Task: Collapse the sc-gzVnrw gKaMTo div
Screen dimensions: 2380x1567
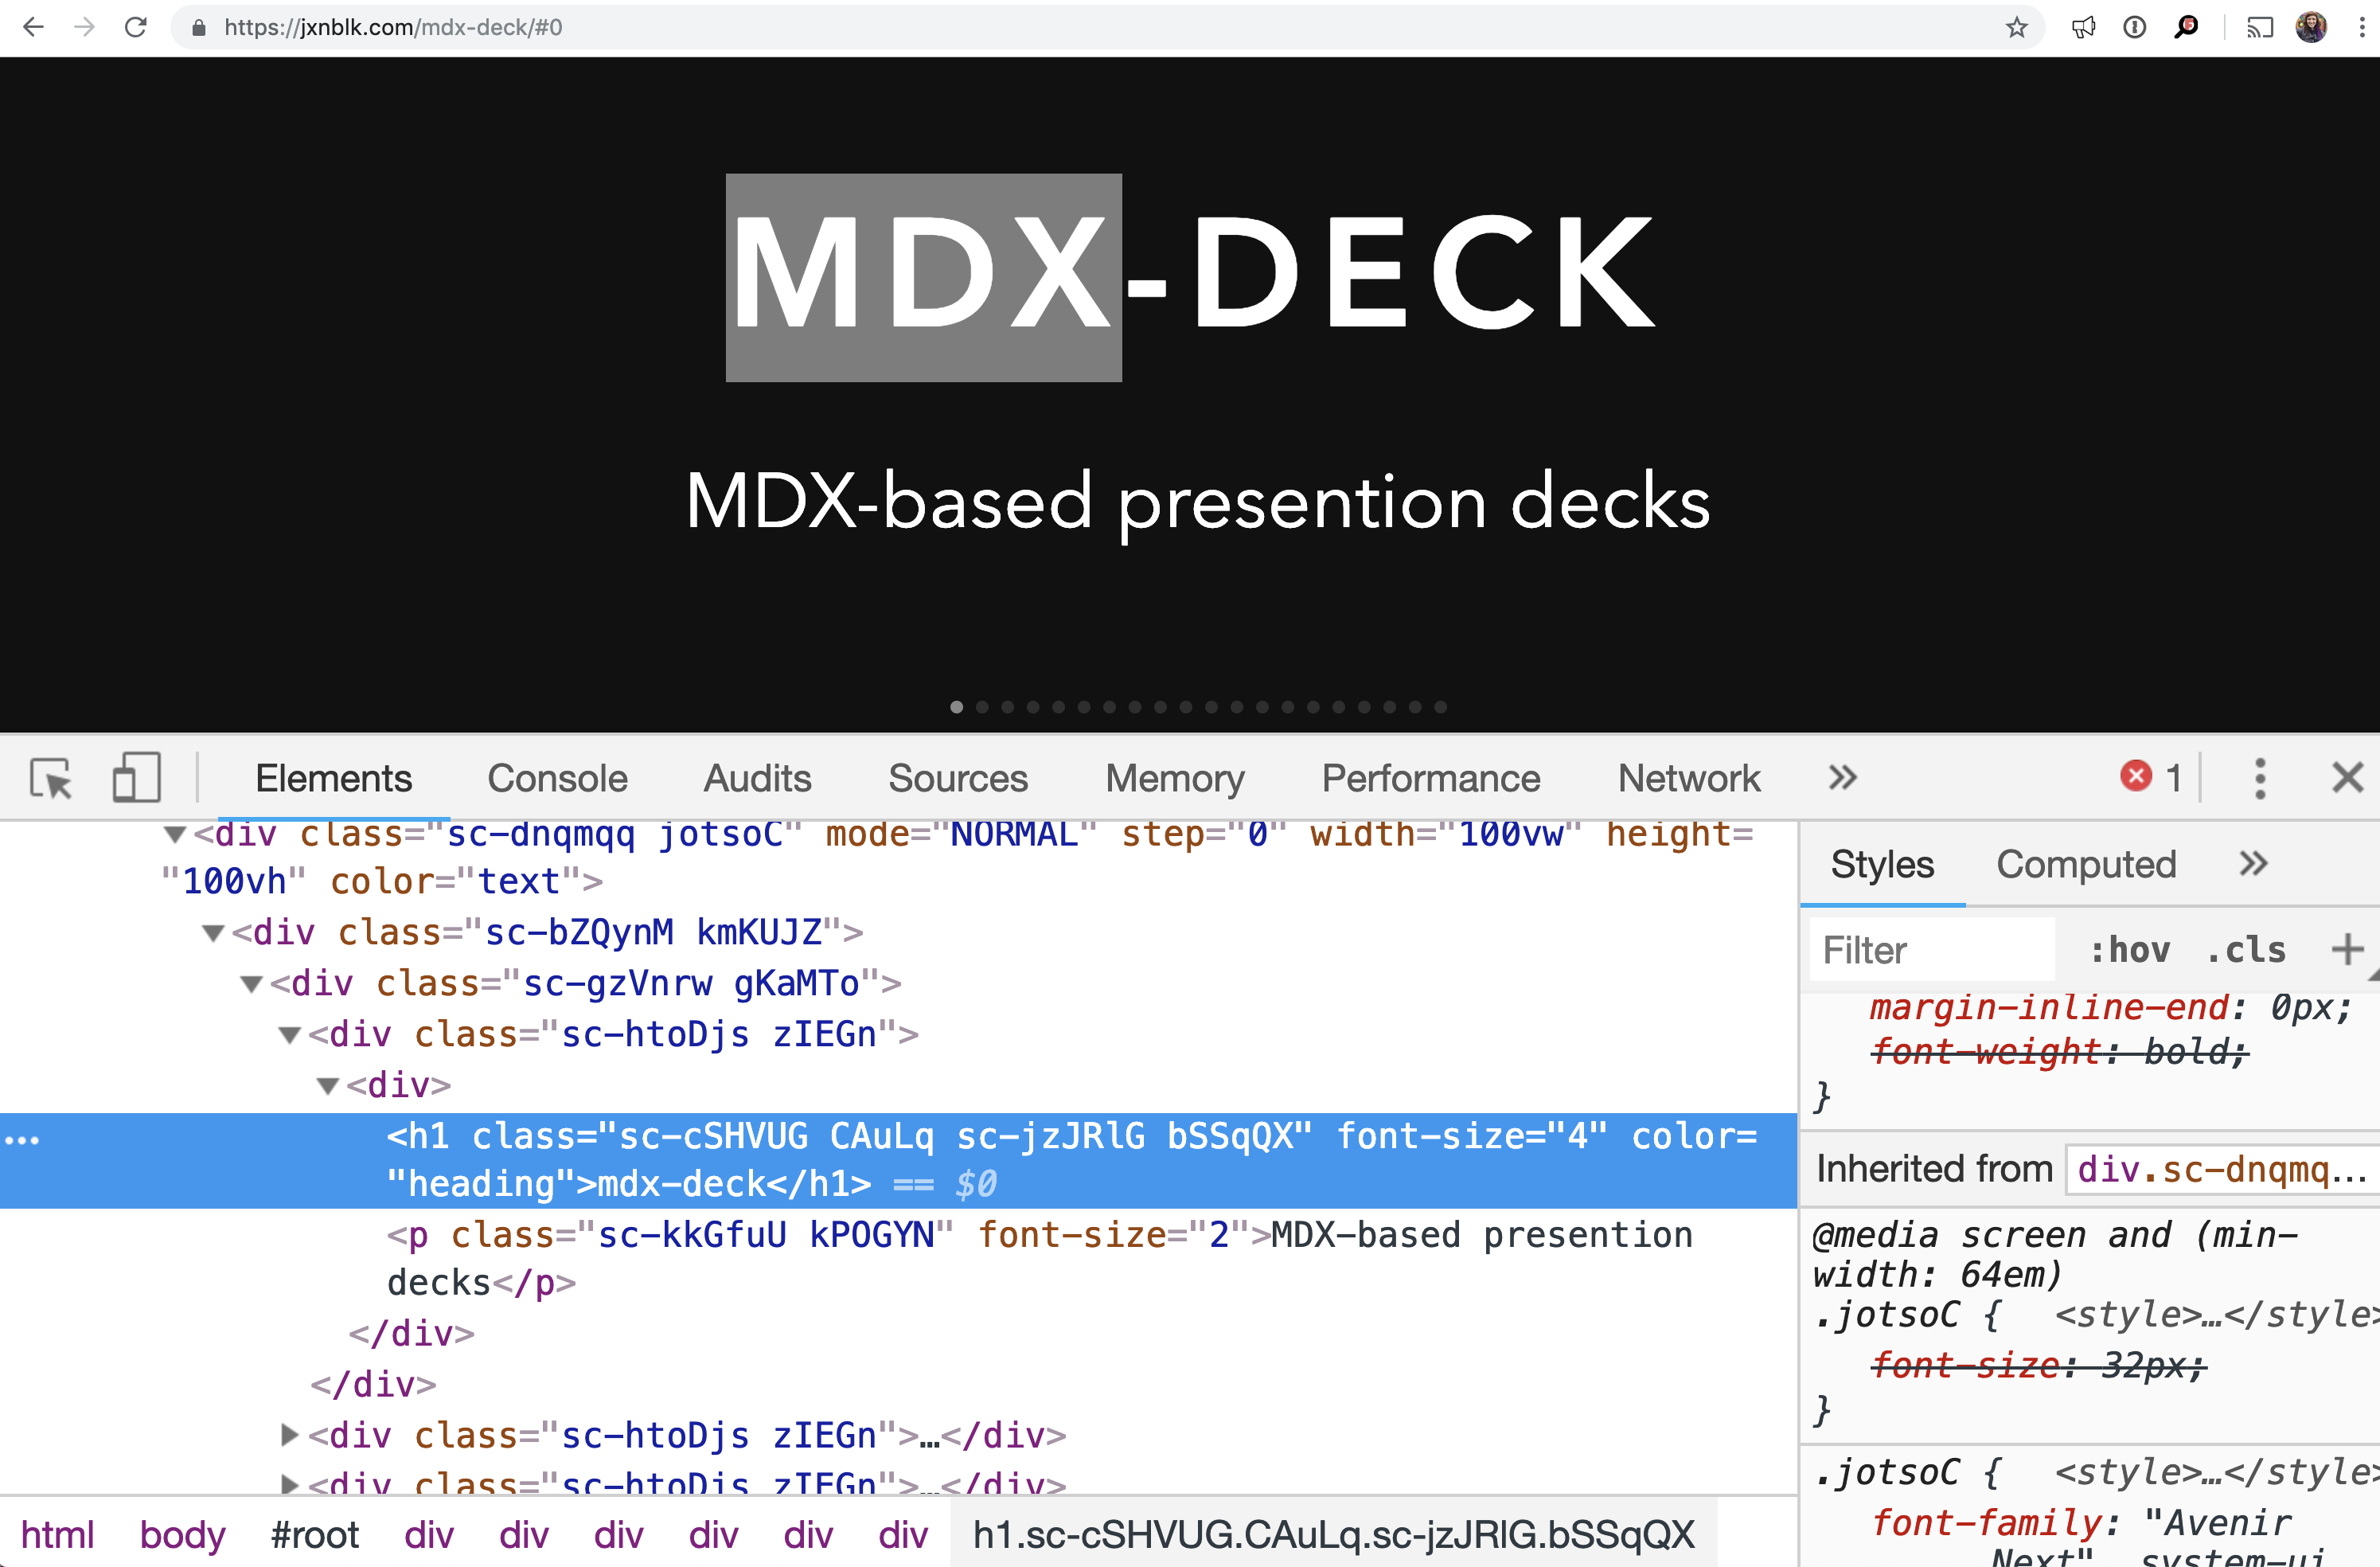Action: tap(252, 985)
